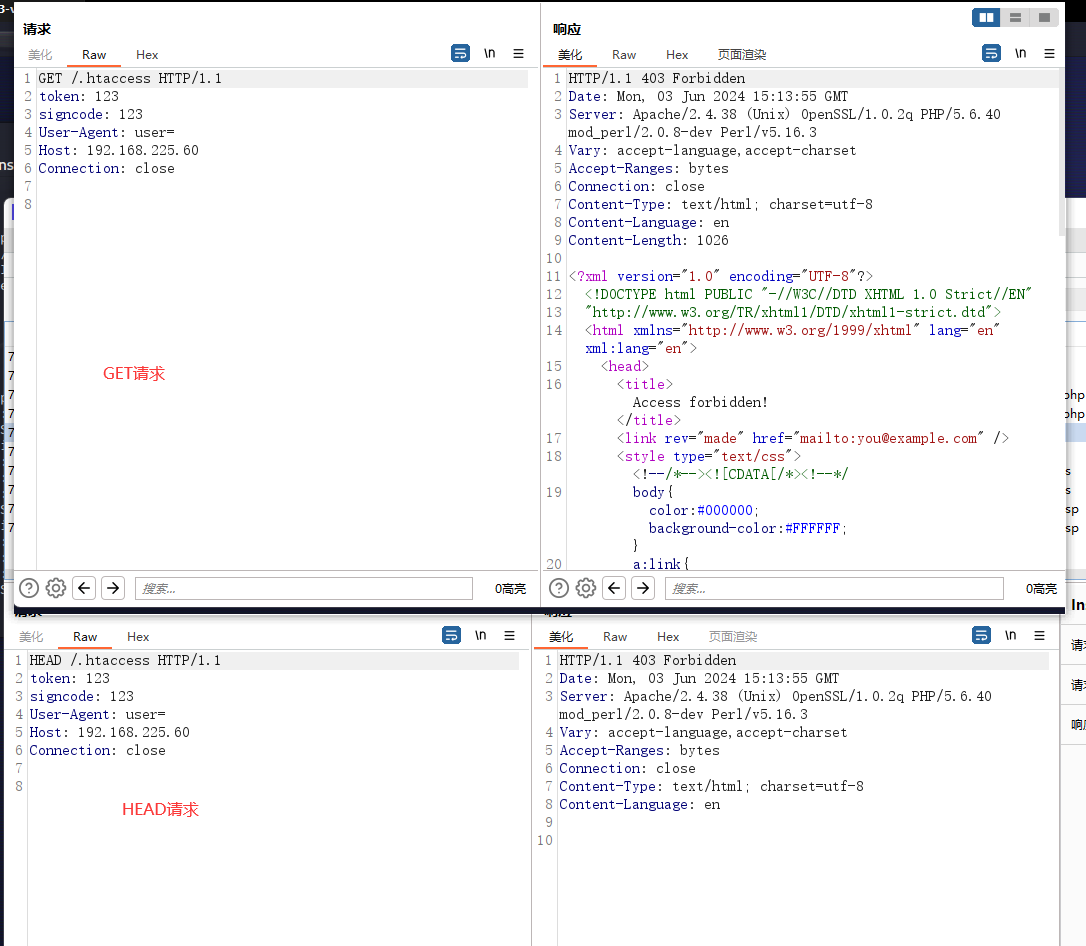
Task: Click 'Access forbidden!' title text in response
Action: coord(700,402)
